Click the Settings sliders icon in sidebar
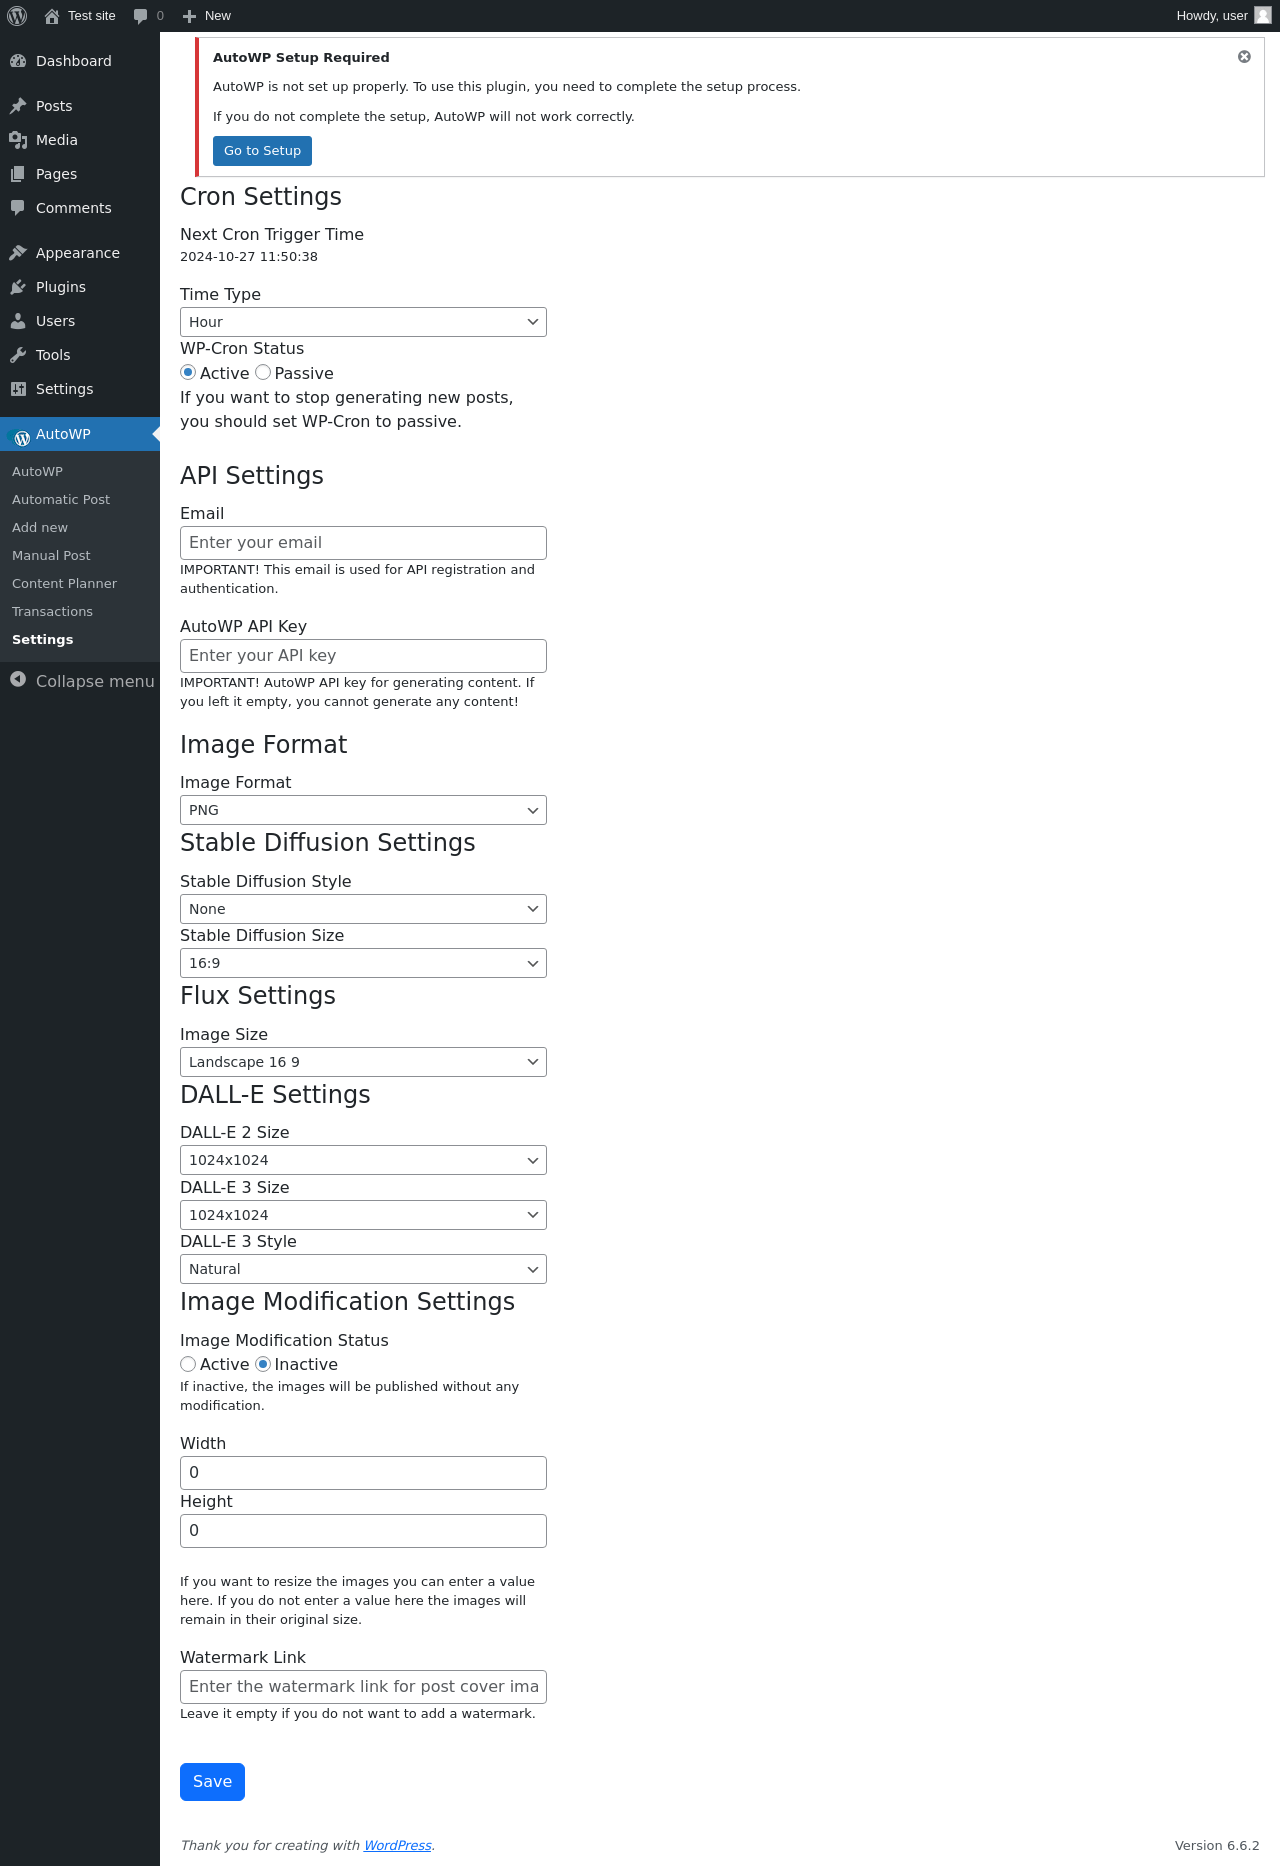 [x=18, y=389]
